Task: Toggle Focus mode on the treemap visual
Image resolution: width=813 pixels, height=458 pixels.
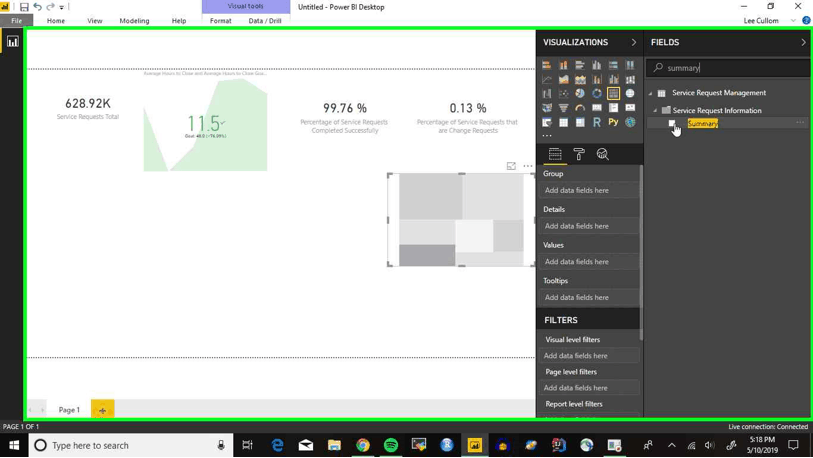Action: pyautogui.click(x=511, y=166)
